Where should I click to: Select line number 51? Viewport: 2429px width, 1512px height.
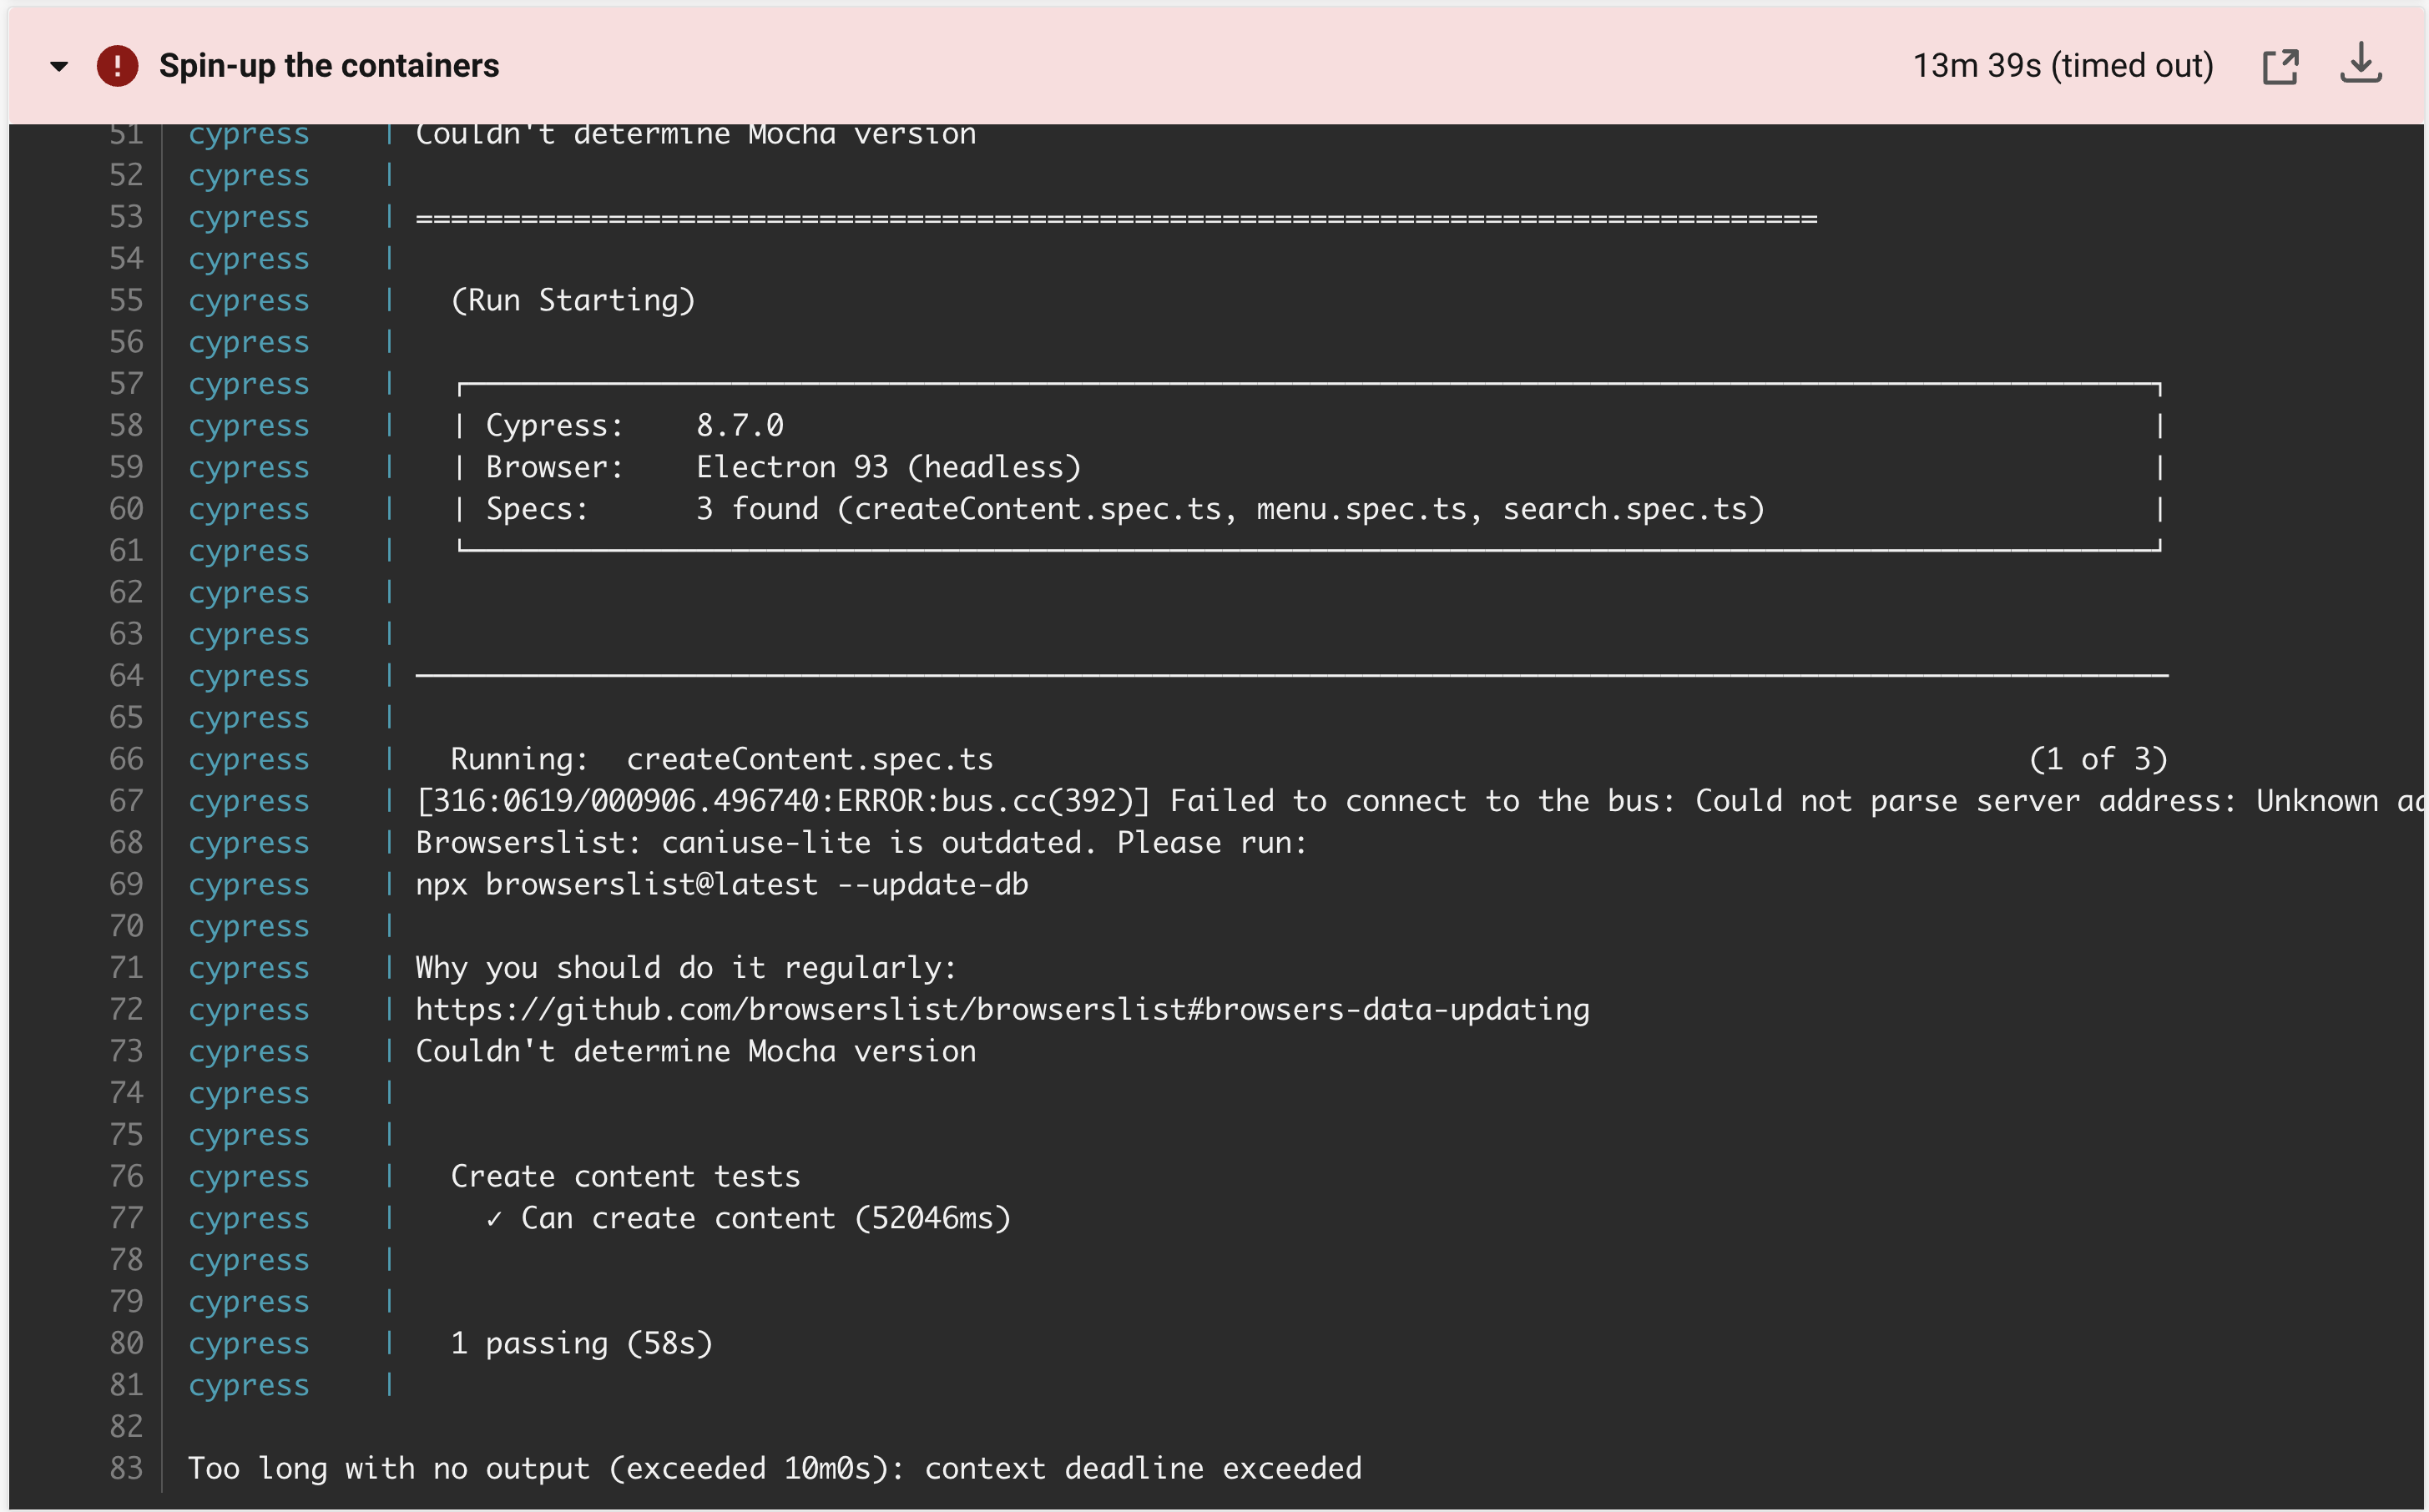point(126,133)
